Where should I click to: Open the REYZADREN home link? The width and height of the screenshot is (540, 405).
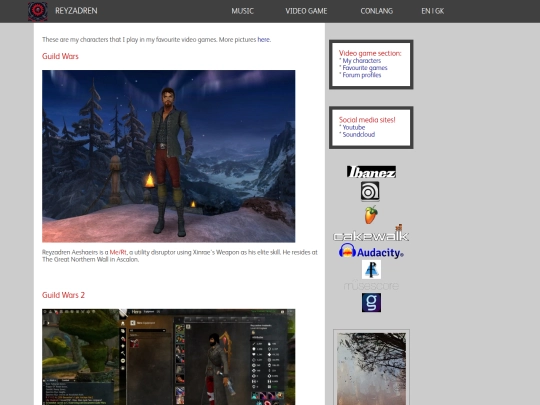point(76,11)
